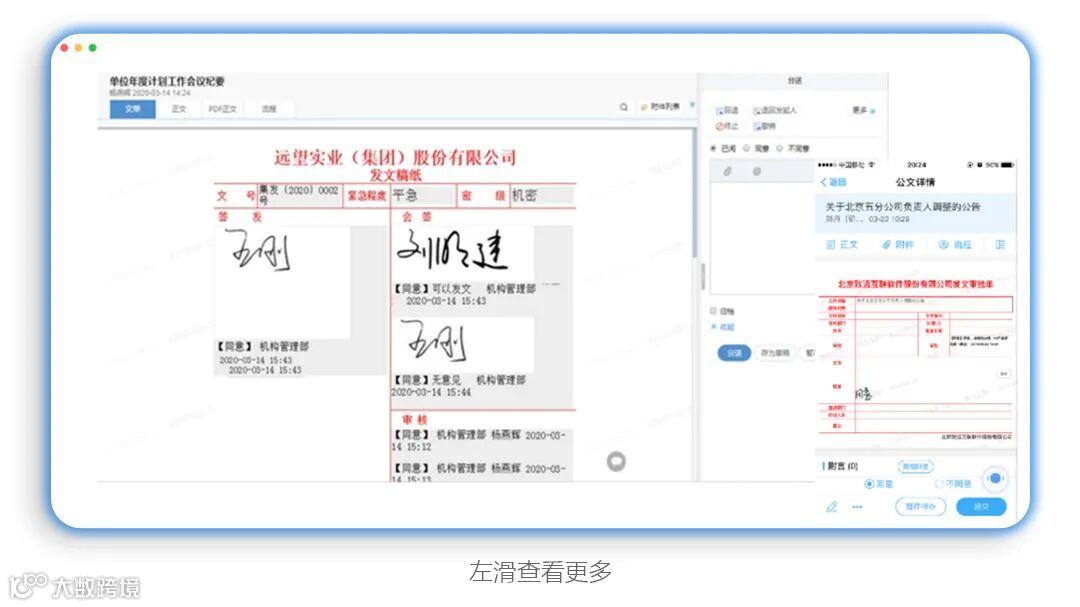Tap the phone list-layout icon at far right

click(x=1001, y=245)
